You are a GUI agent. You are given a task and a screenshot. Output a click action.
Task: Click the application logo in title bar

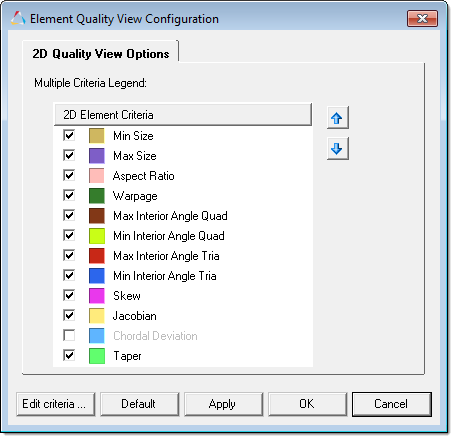18,18
